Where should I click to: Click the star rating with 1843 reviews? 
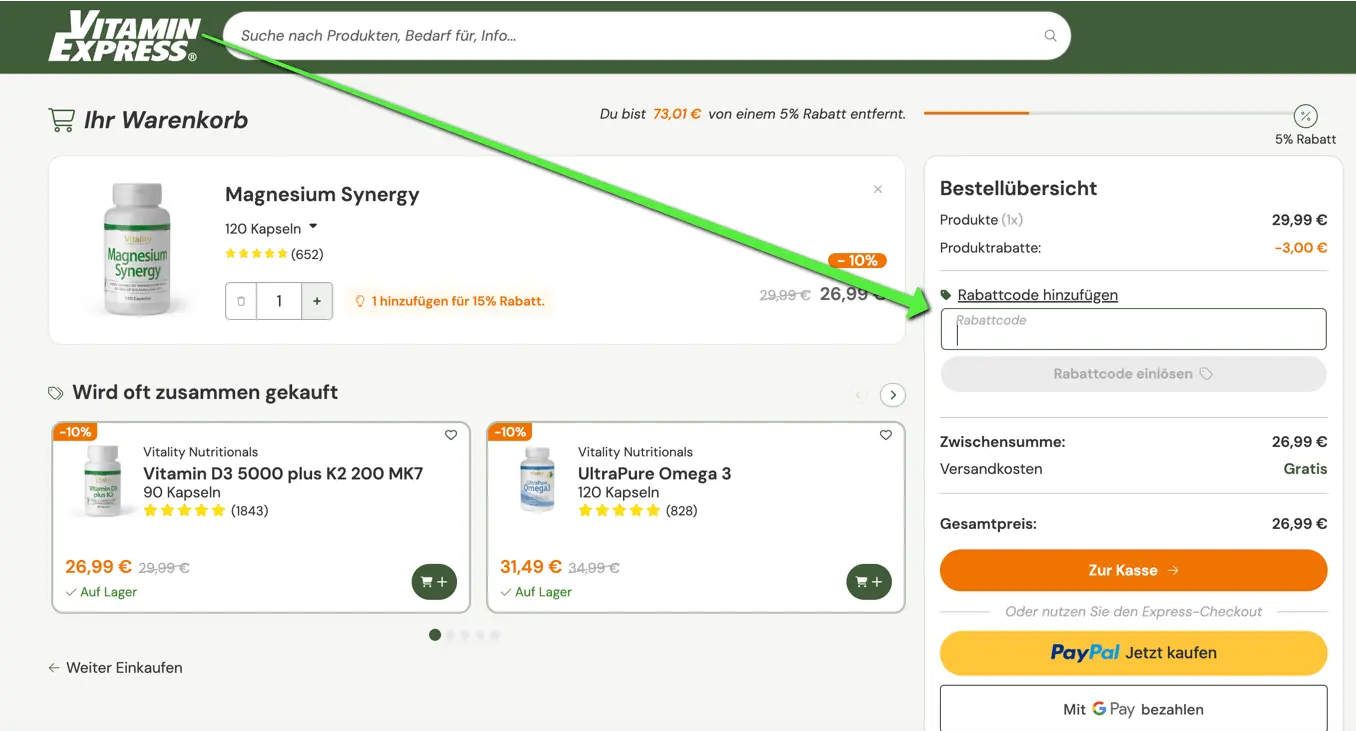click(184, 511)
